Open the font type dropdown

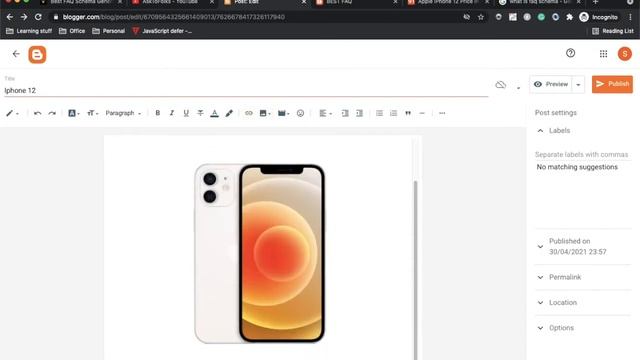pos(73,113)
